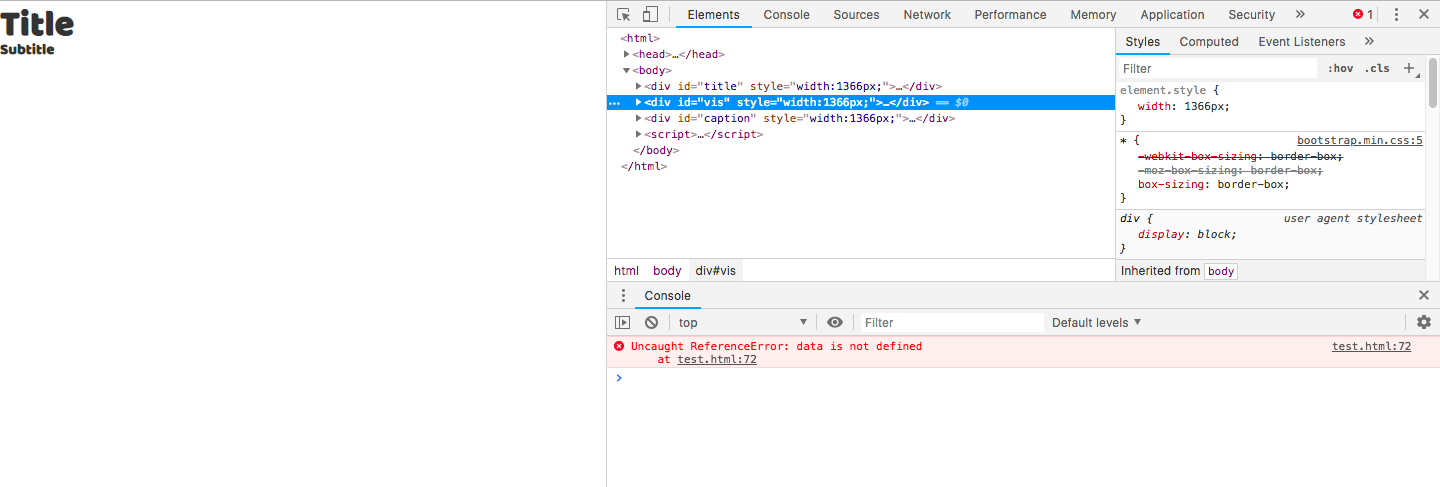The height and width of the screenshot is (487, 1440).
Task: Open the top JavaScript context dropdown
Action: point(742,322)
